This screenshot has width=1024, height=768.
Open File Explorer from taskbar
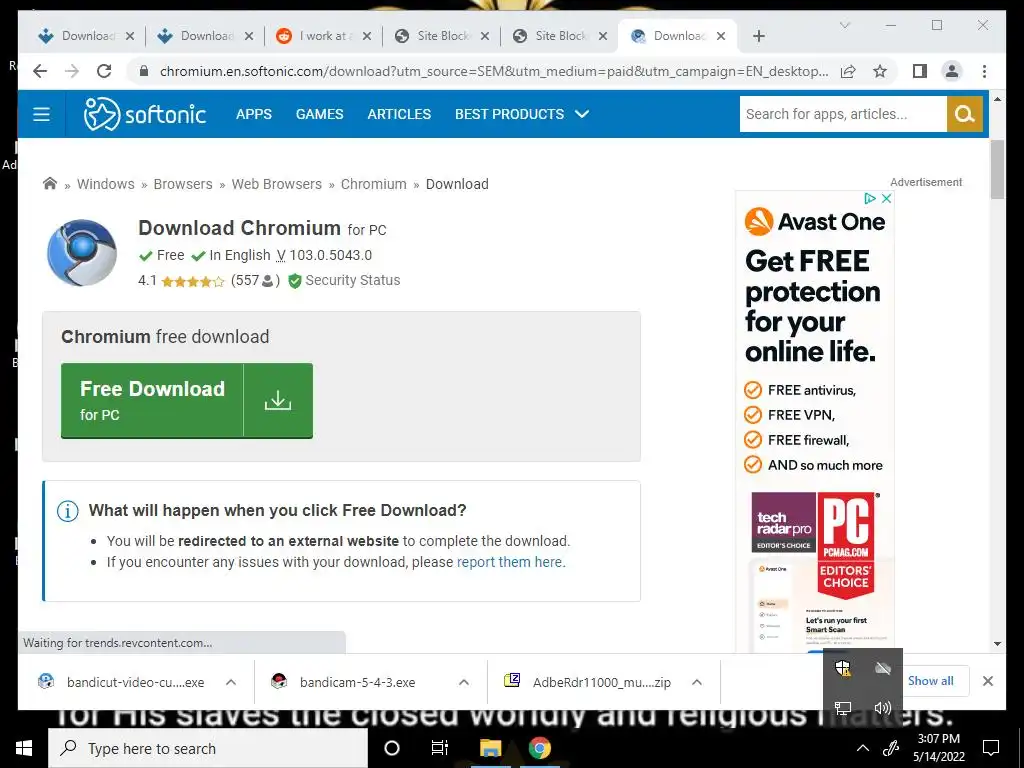490,748
